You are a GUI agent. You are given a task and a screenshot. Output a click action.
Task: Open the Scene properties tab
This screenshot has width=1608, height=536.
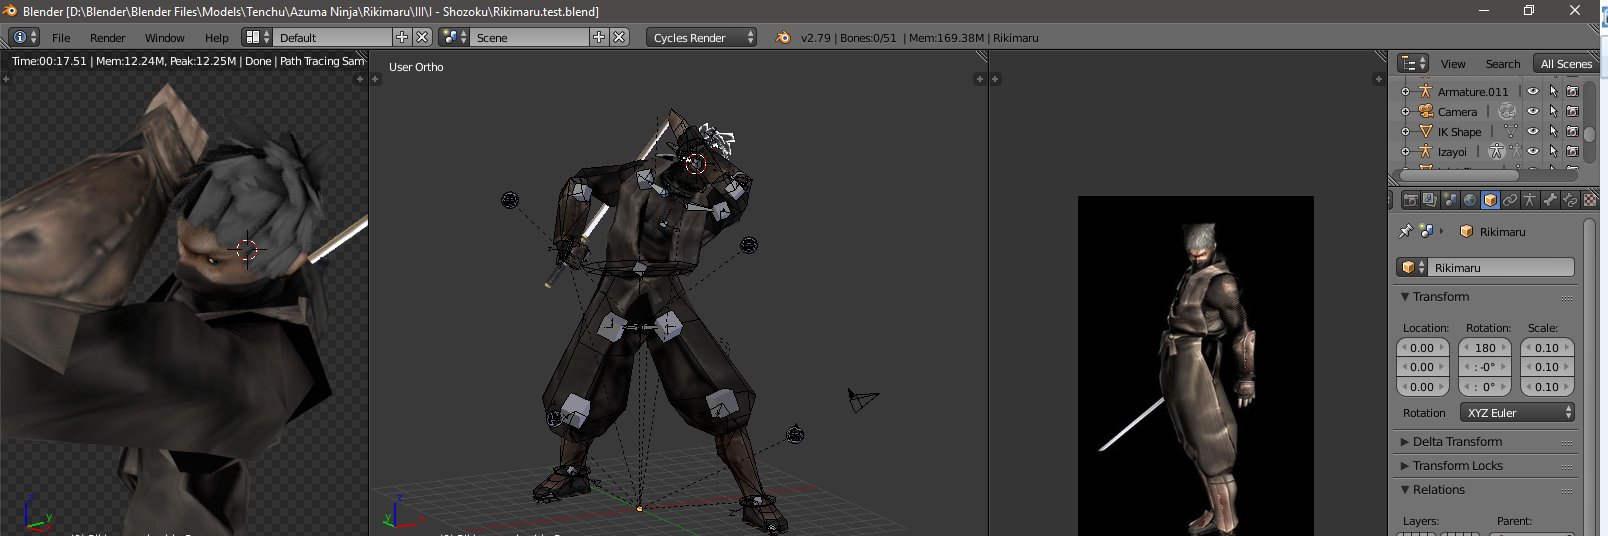click(x=1450, y=200)
